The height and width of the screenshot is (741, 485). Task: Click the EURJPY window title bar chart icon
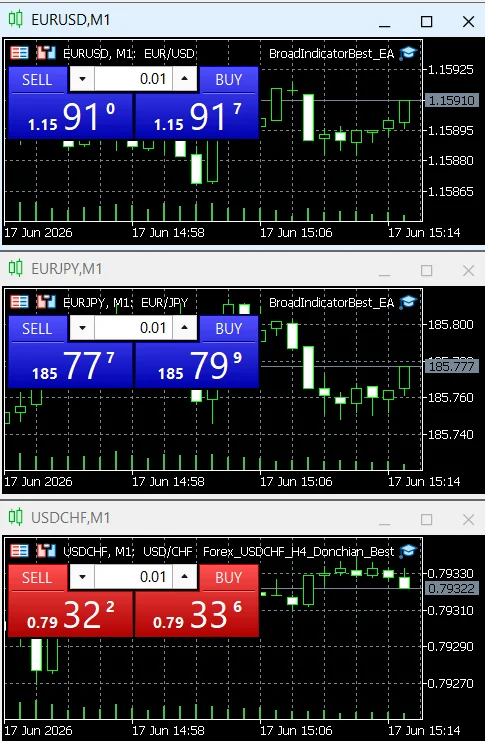(16, 268)
